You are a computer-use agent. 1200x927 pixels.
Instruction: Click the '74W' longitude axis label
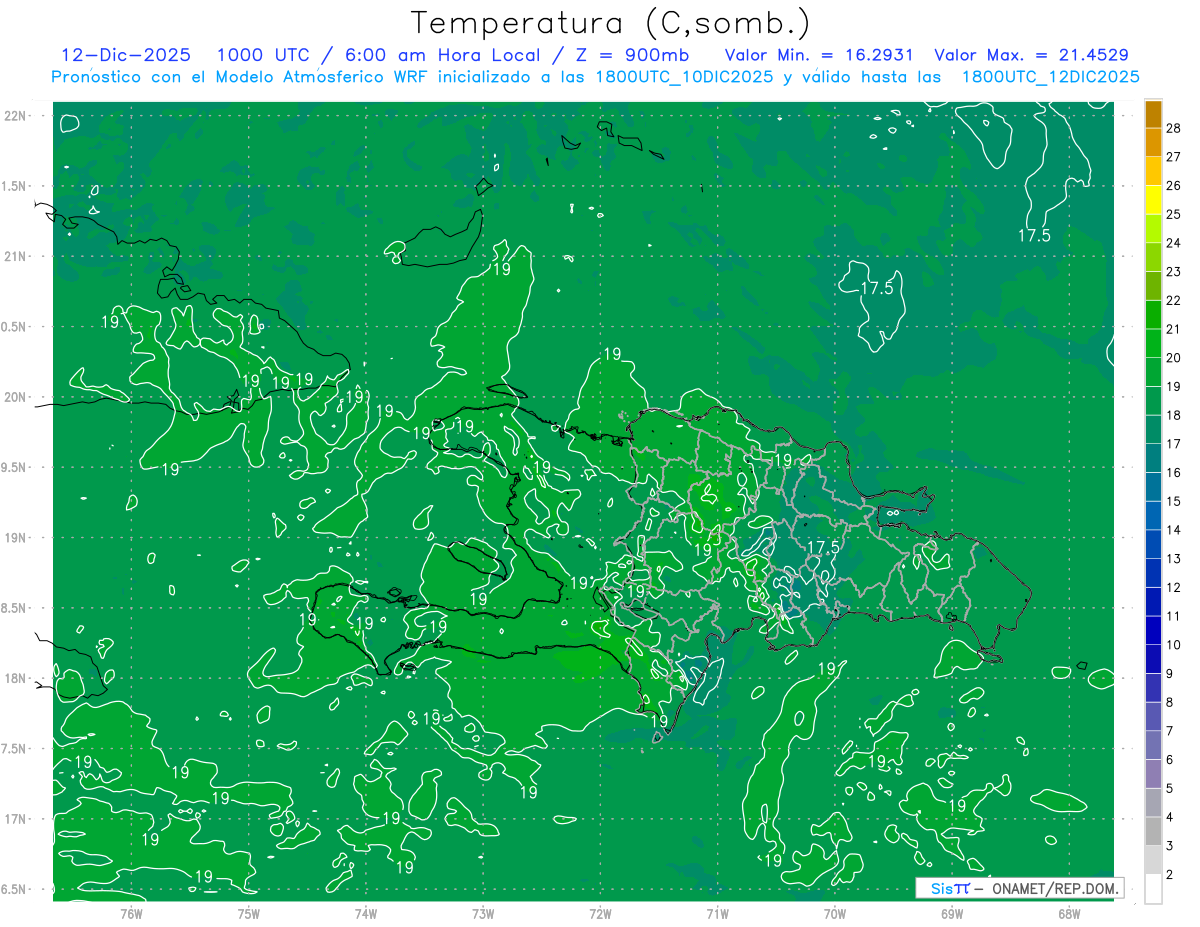coord(366,912)
